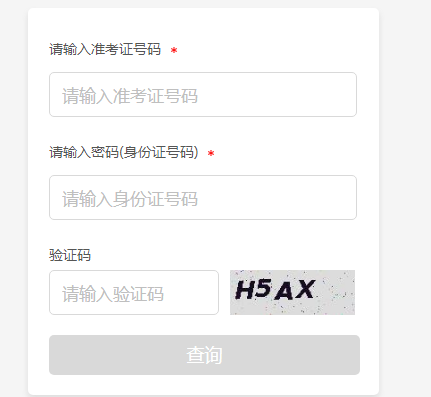Focus the 请输入身份证号码 password field

click(x=203, y=198)
